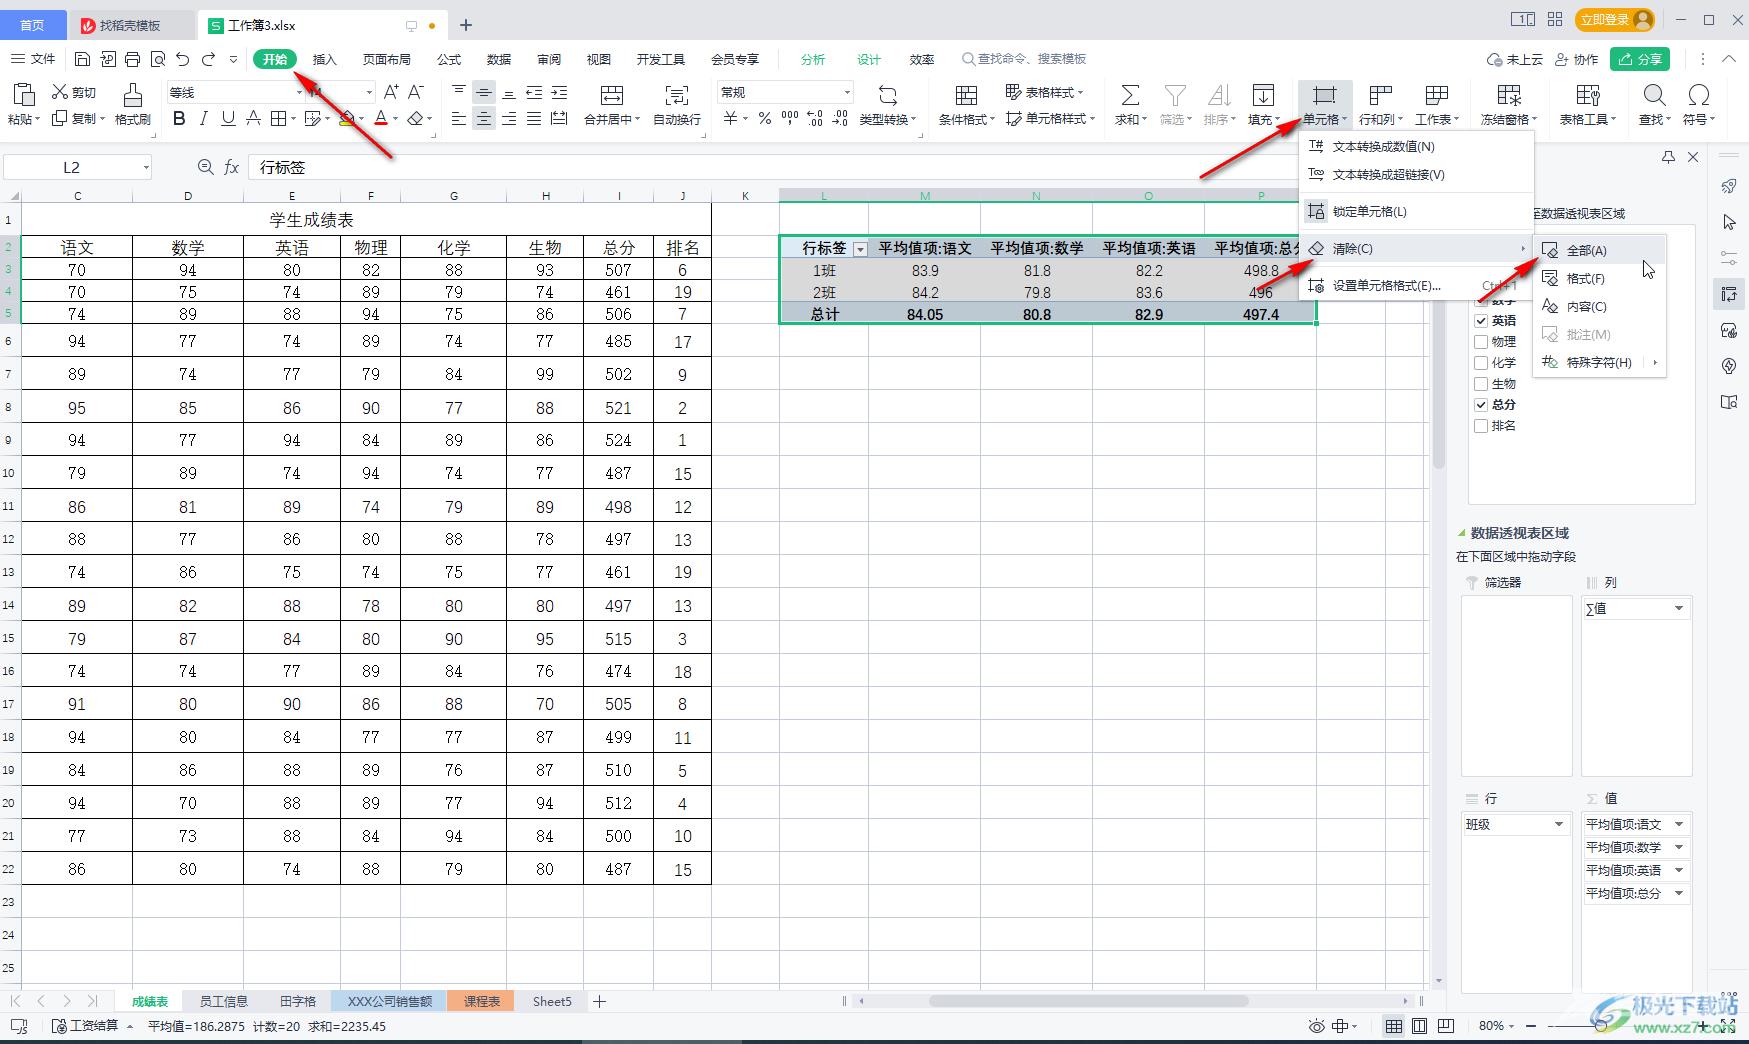Open the 班级 row field dropdown
1749x1044 pixels.
point(1558,825)
